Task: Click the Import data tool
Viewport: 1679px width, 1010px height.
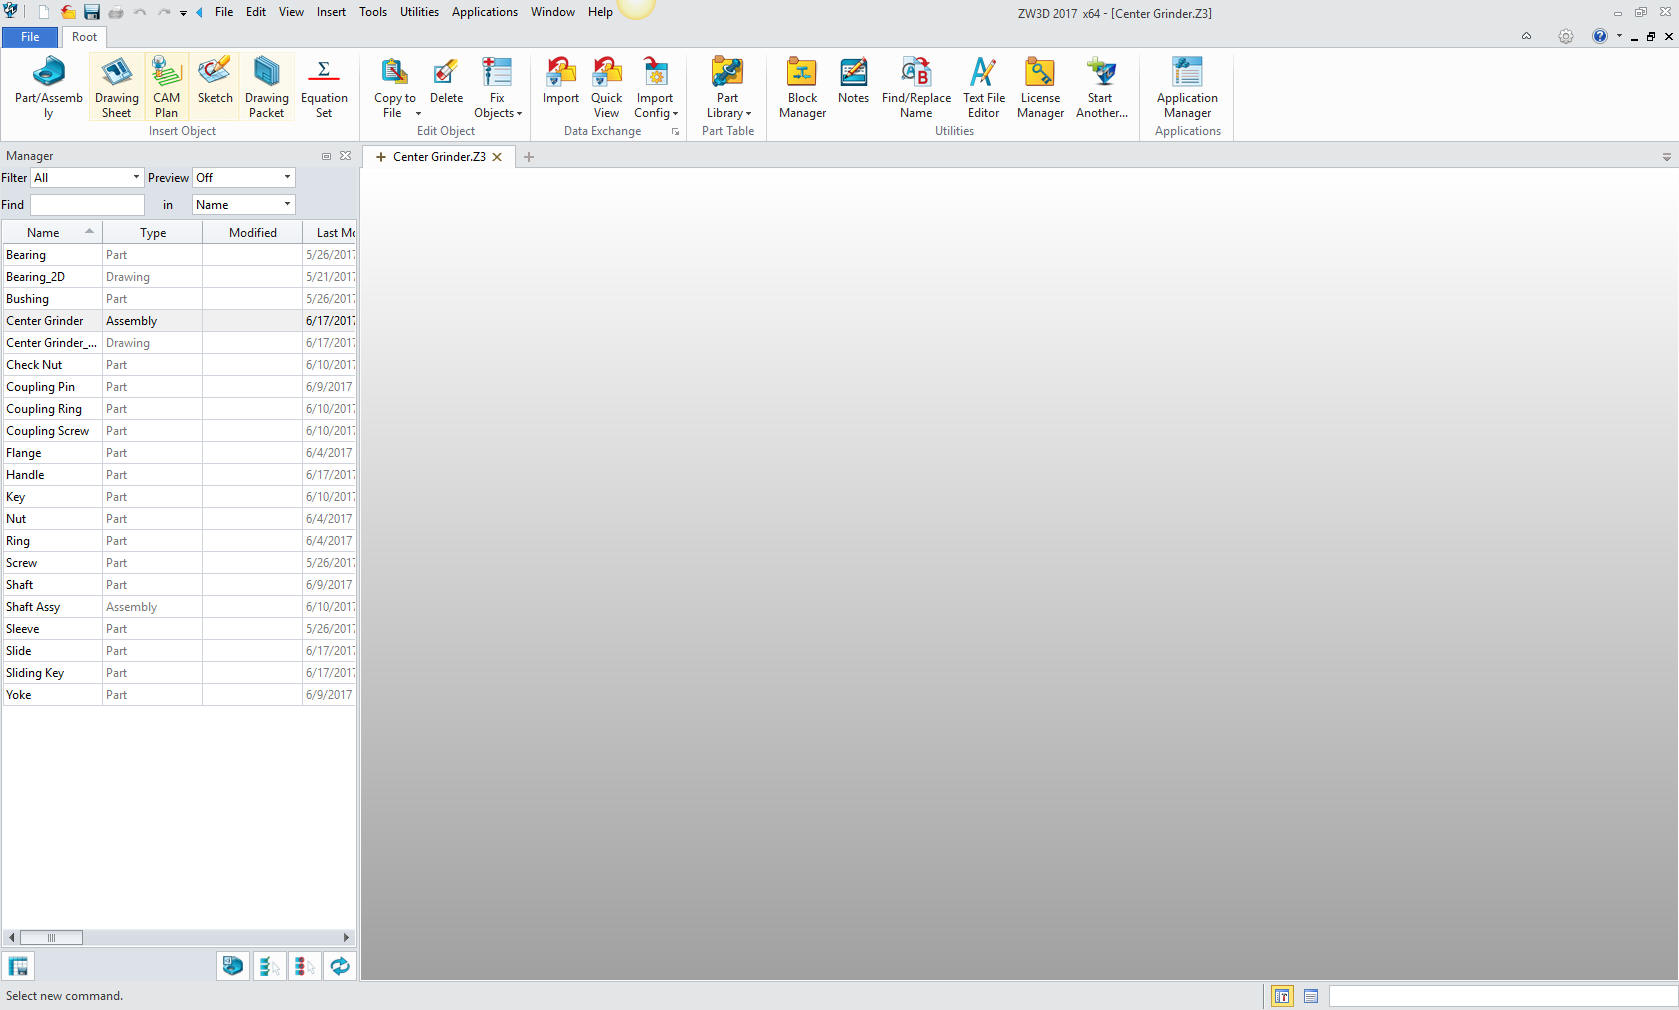Action: 561,80
